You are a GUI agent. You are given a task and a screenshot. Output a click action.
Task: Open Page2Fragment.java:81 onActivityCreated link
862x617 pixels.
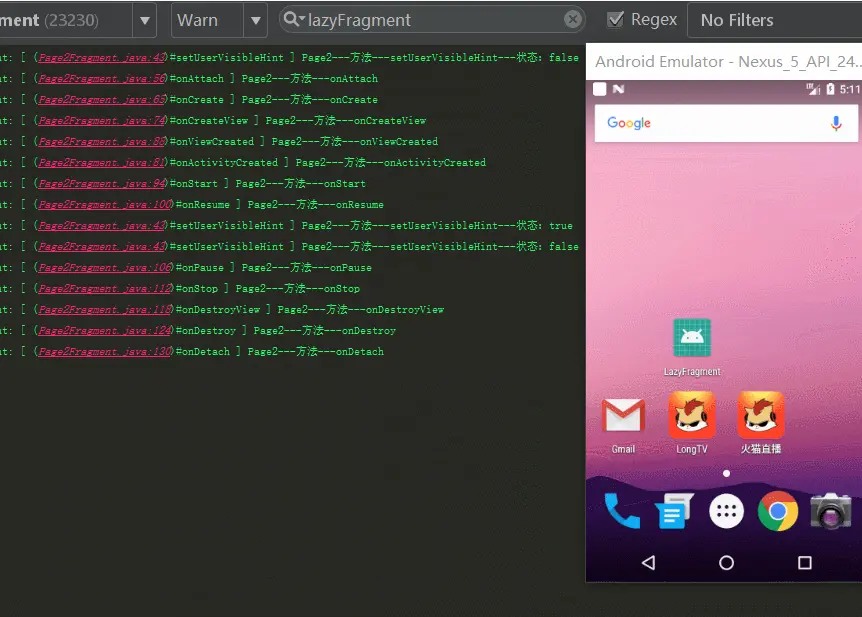point(102,162)
